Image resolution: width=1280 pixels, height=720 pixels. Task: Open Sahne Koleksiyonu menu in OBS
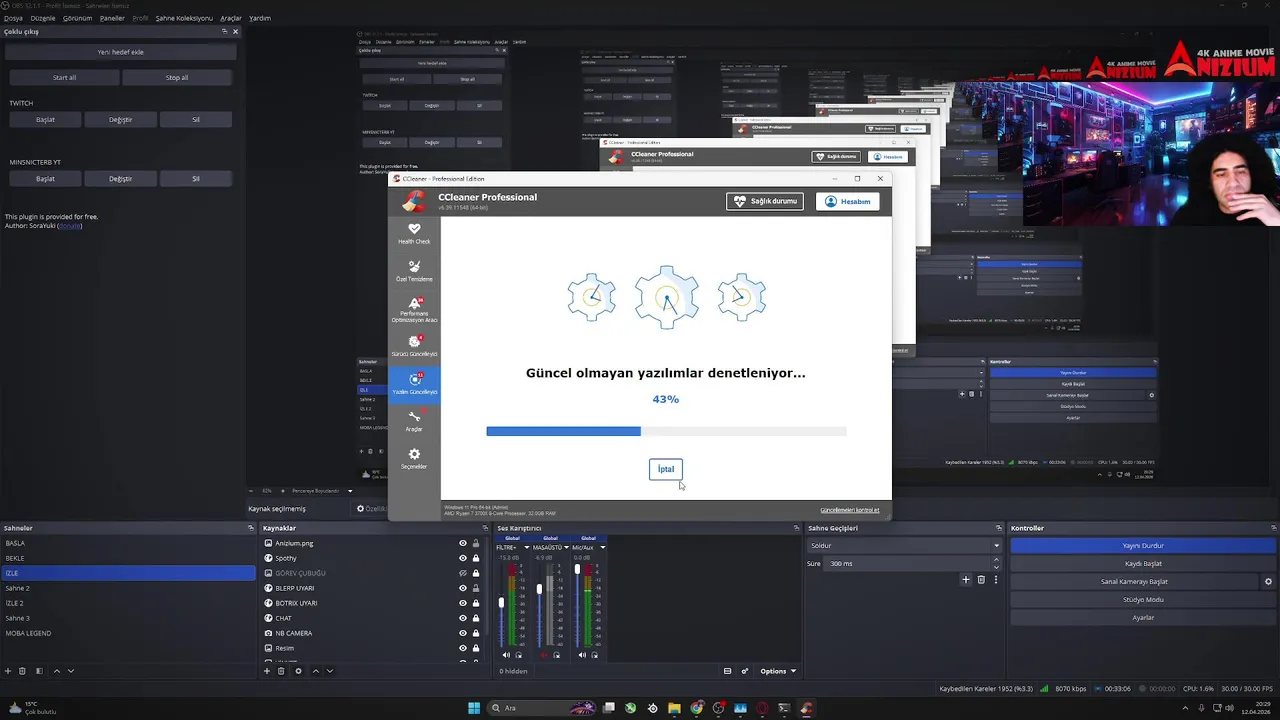click(x=184, y=18)
